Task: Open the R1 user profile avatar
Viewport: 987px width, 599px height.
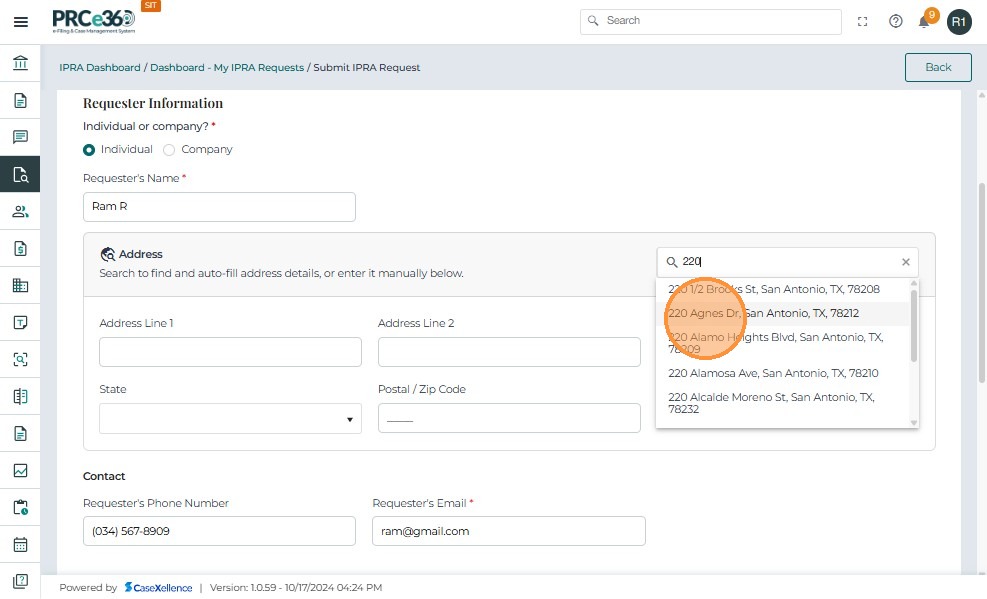Action: (959, 21)
